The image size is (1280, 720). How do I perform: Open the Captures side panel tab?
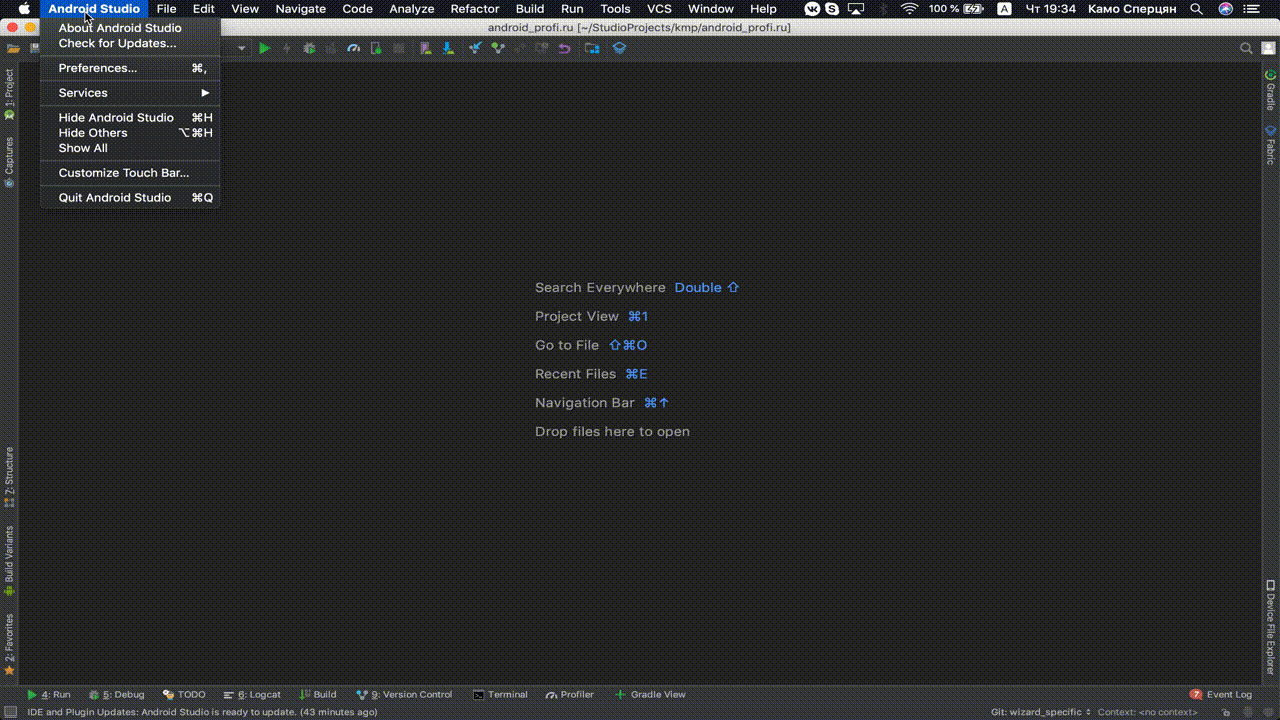click(9, 163)
